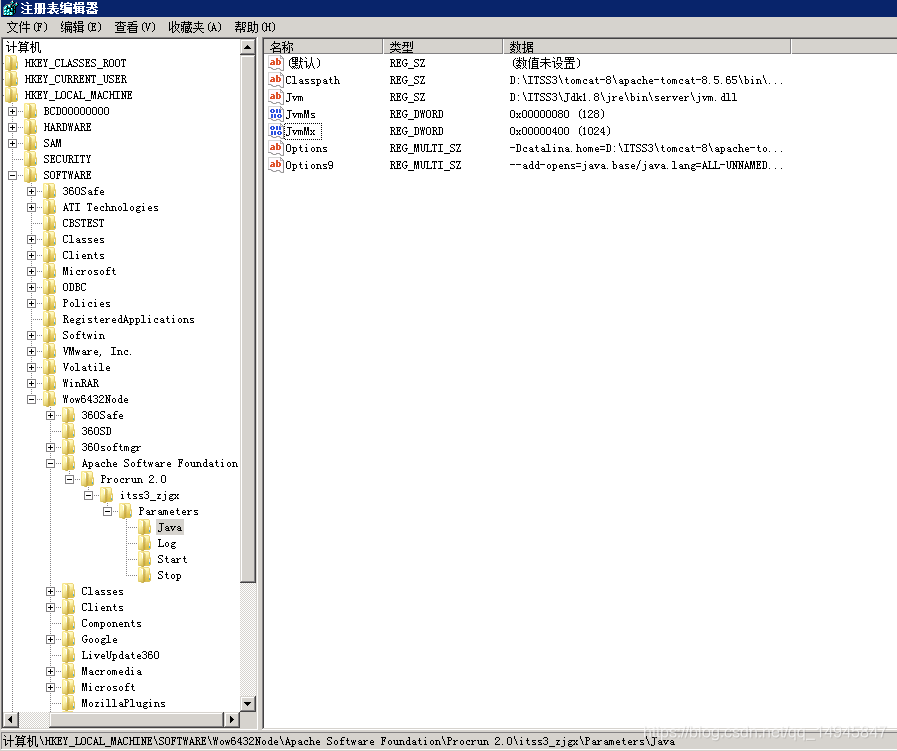Open the 收藏夹(A) menu
Screen dimensions: 897x751
195,27
